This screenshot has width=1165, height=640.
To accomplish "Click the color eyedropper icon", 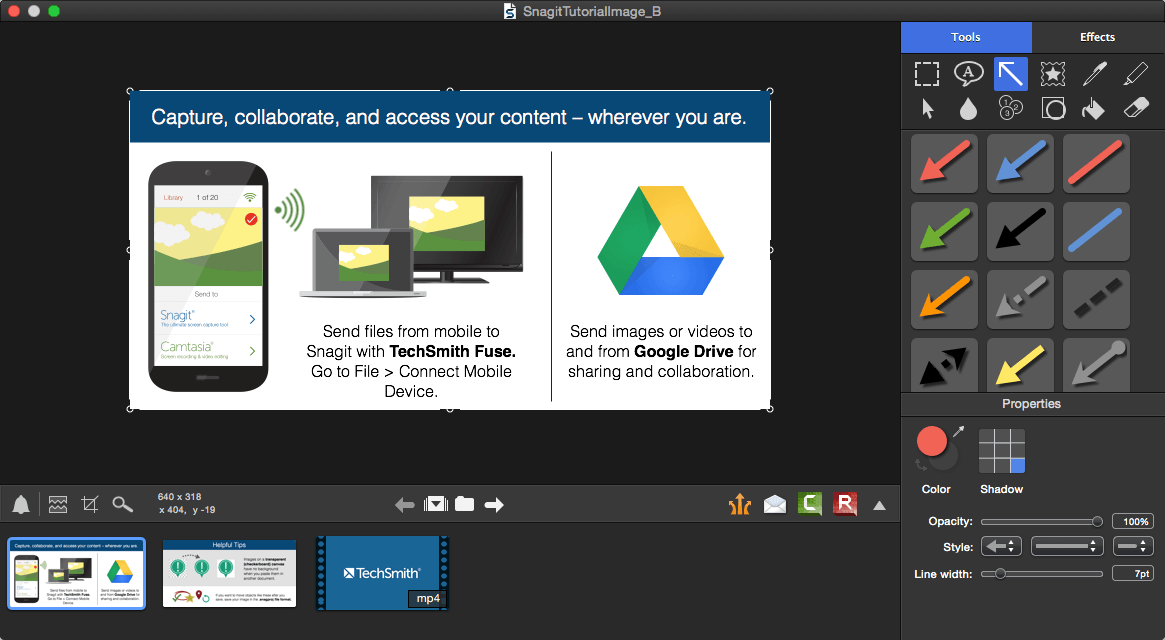I will (958, 431).
